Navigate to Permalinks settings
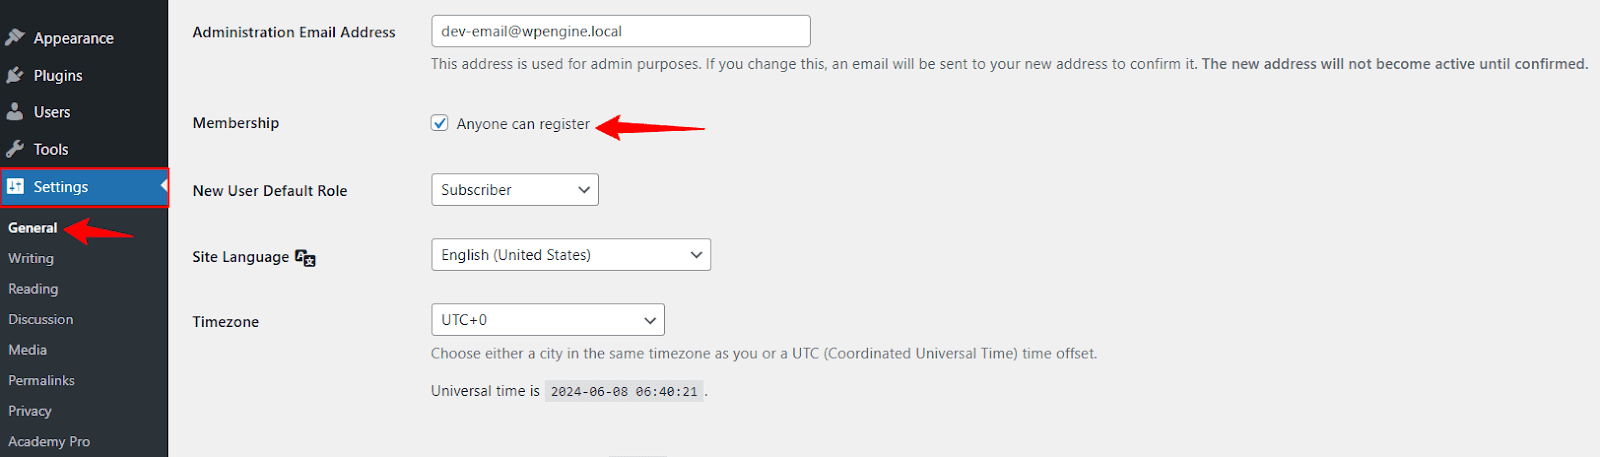This screenshot has height=457, width=1600. (x=42, y=380)
